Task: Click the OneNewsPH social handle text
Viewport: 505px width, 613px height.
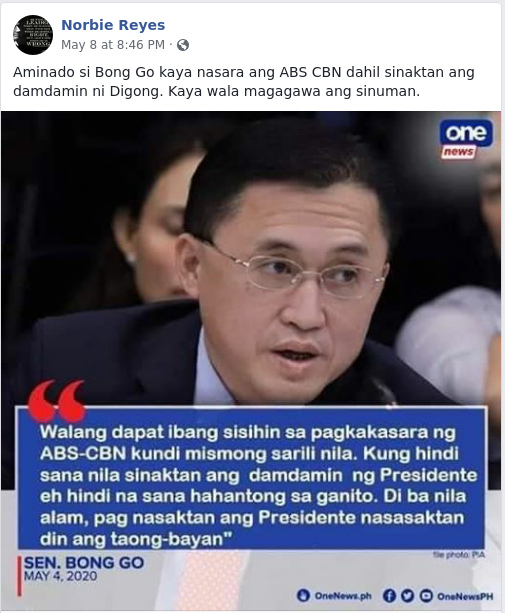Action: point(465,596)
